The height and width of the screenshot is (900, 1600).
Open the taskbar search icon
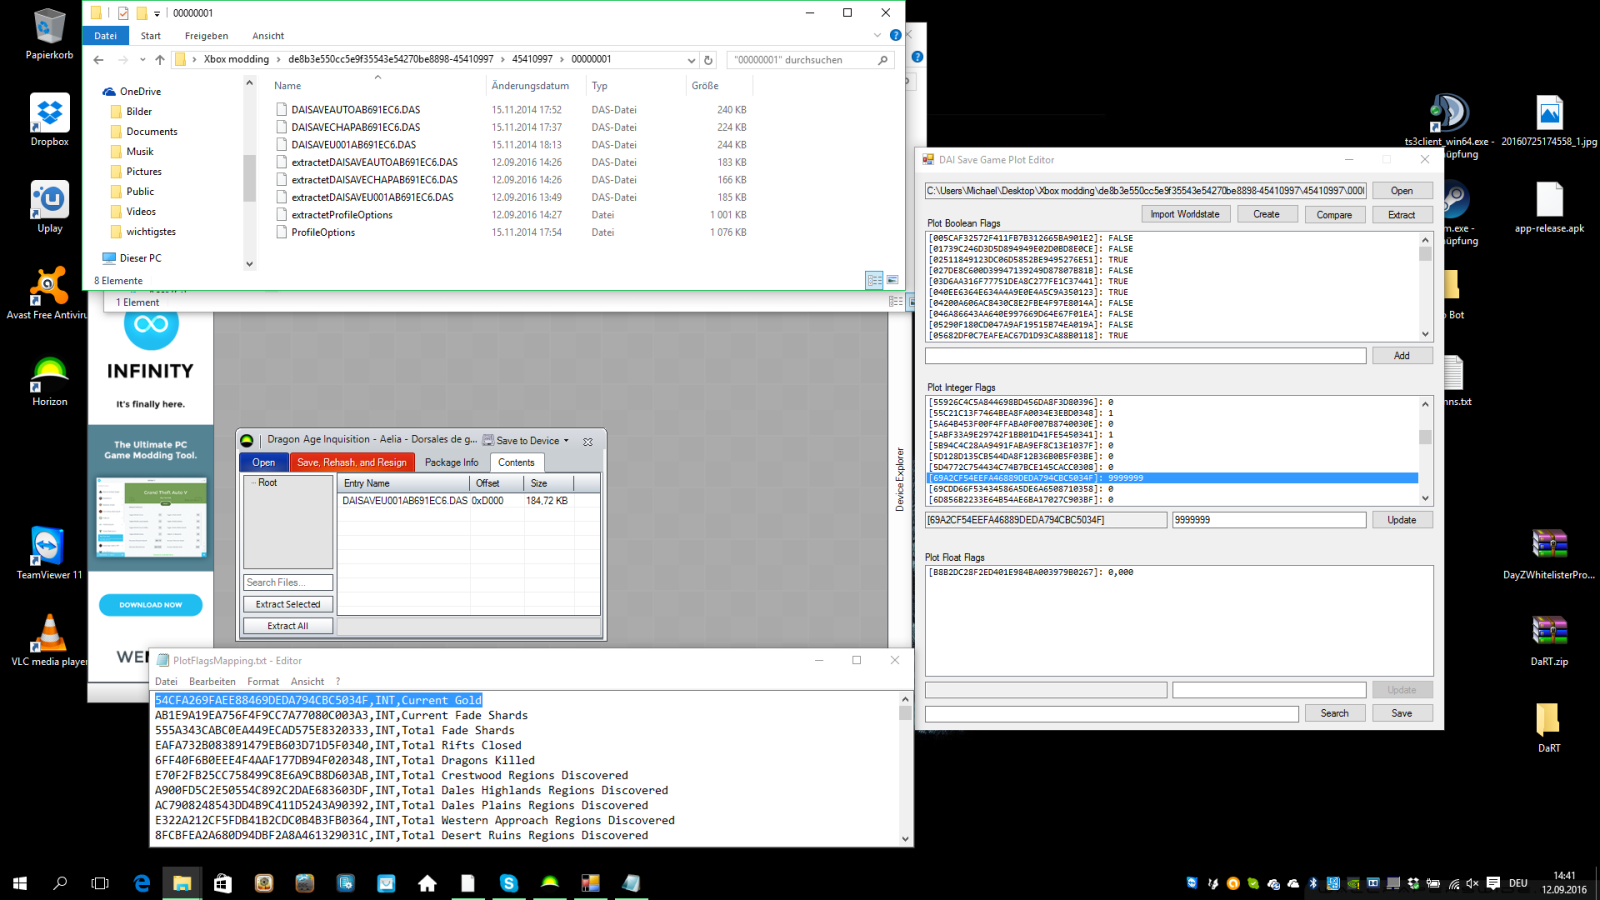60,883
